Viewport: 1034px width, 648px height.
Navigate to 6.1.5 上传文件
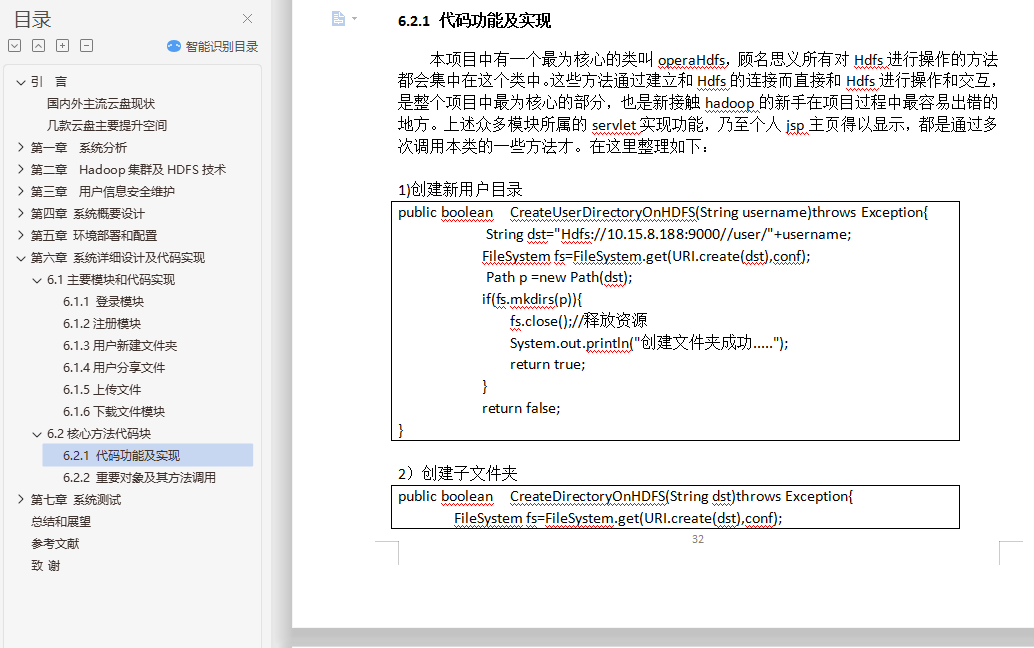[x=102, y=390]
